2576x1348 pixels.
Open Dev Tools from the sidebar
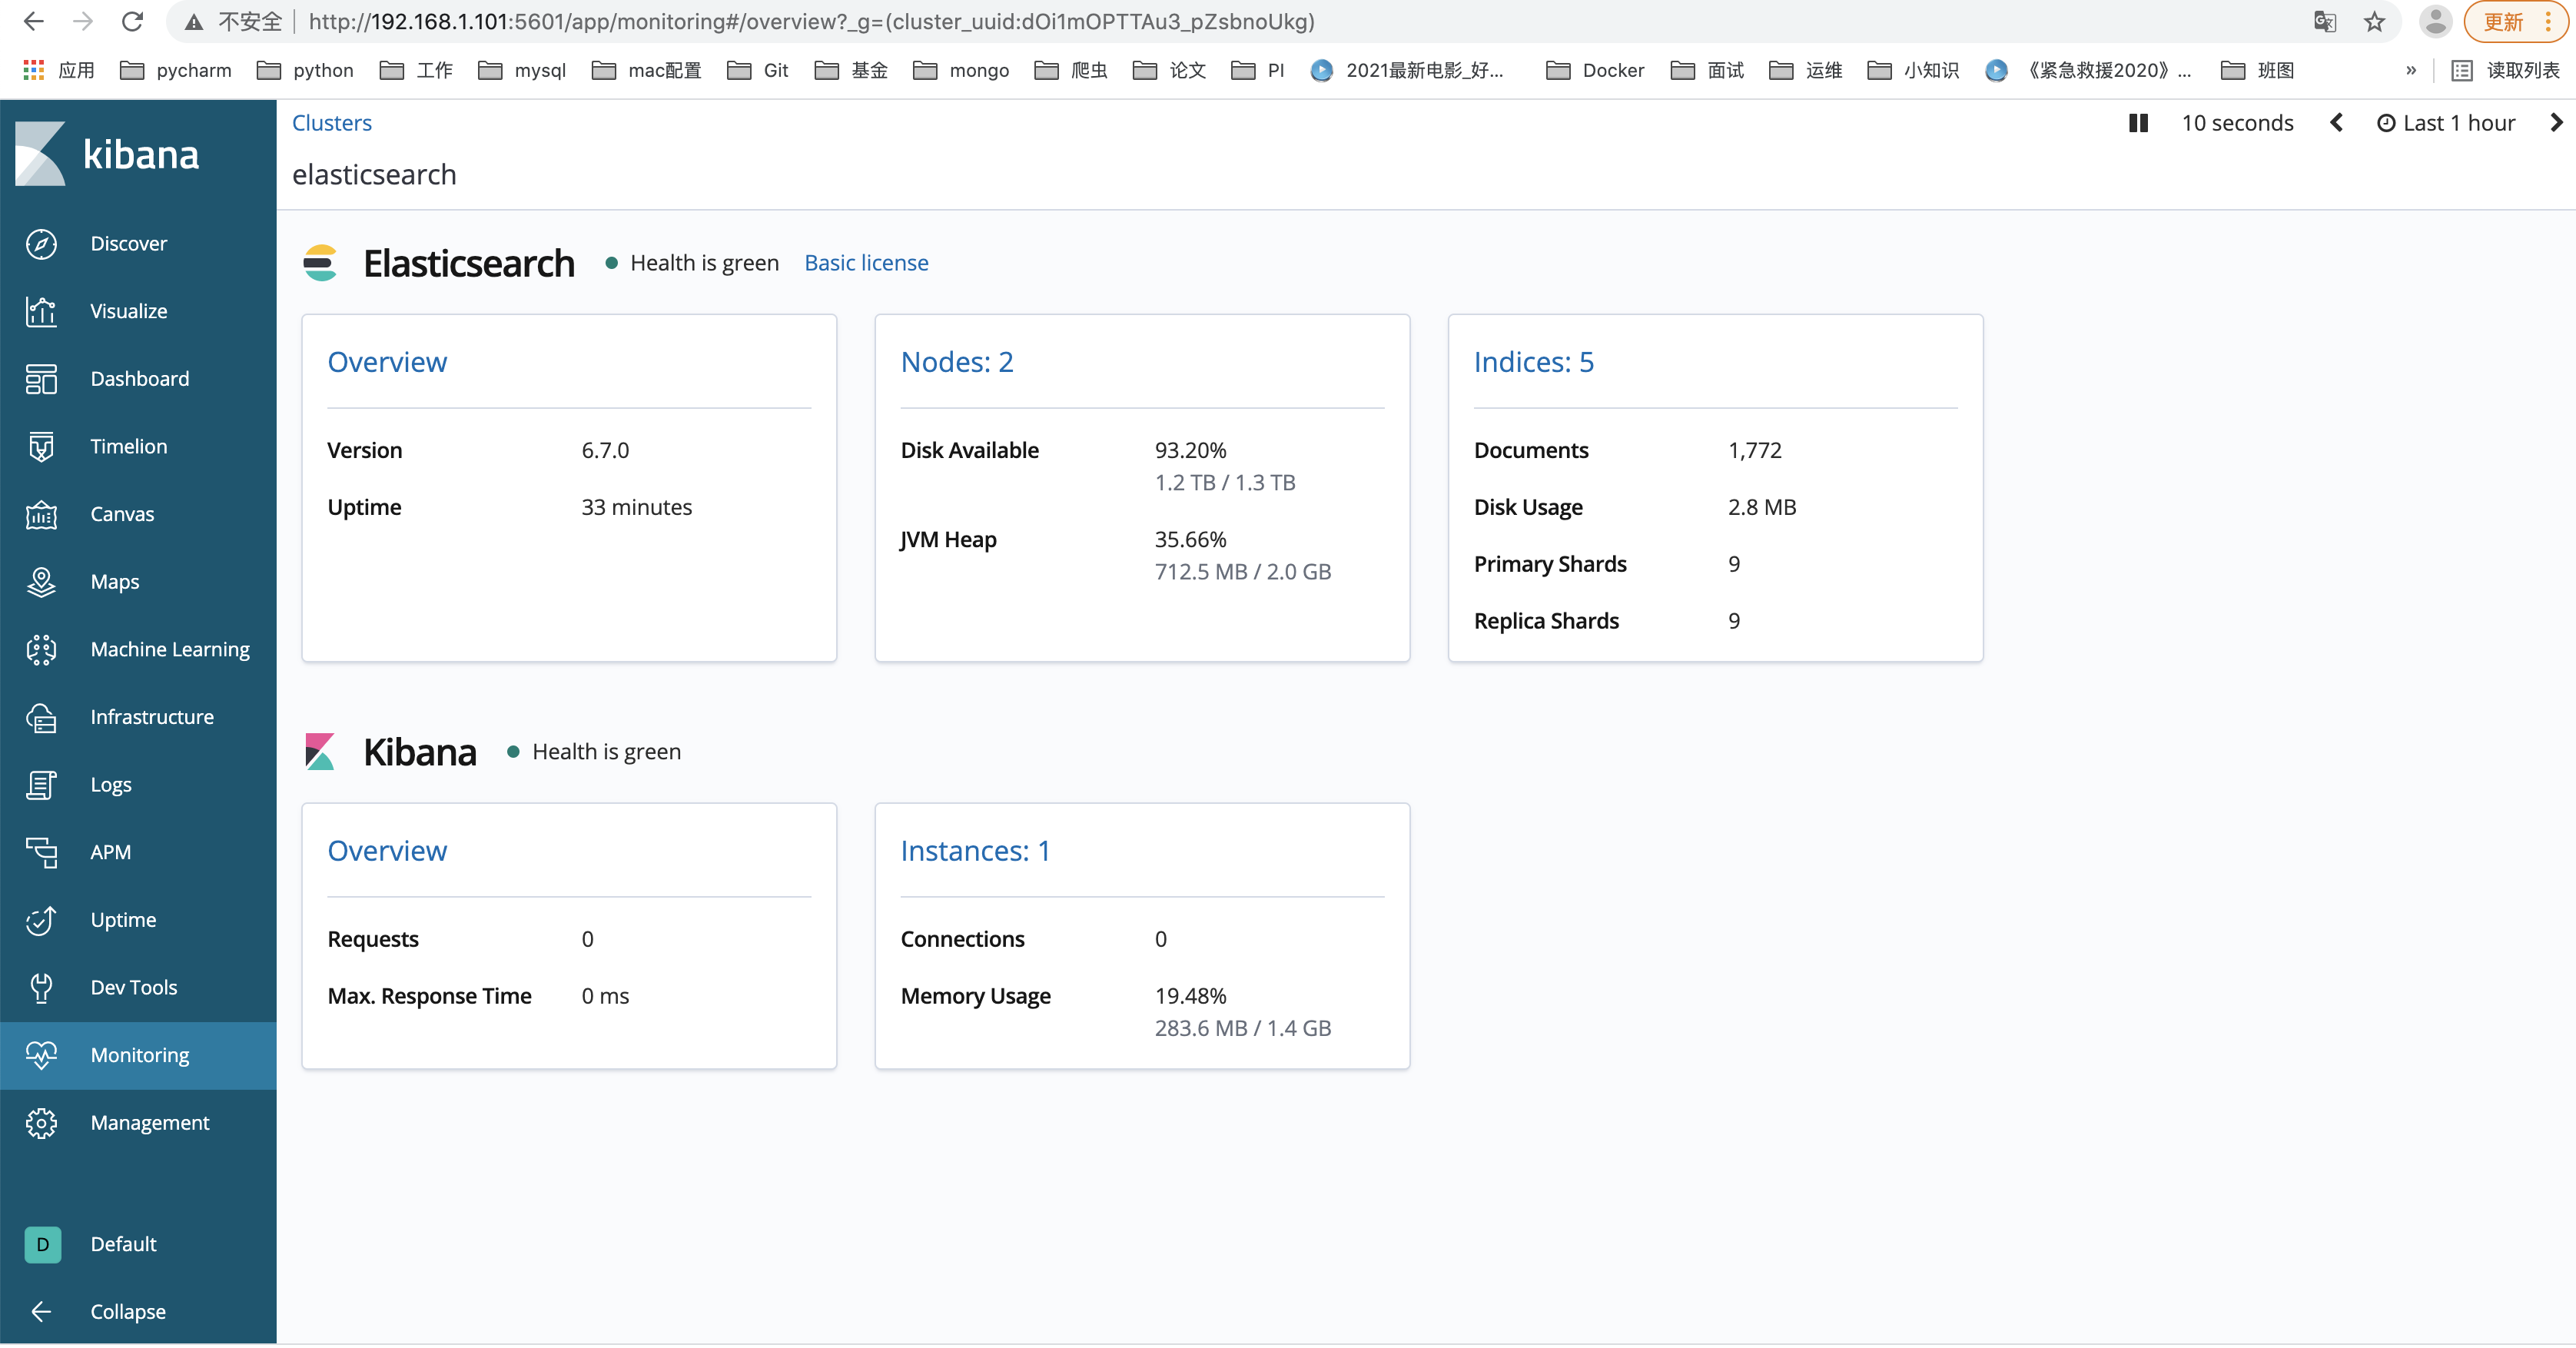click(132, 986)
